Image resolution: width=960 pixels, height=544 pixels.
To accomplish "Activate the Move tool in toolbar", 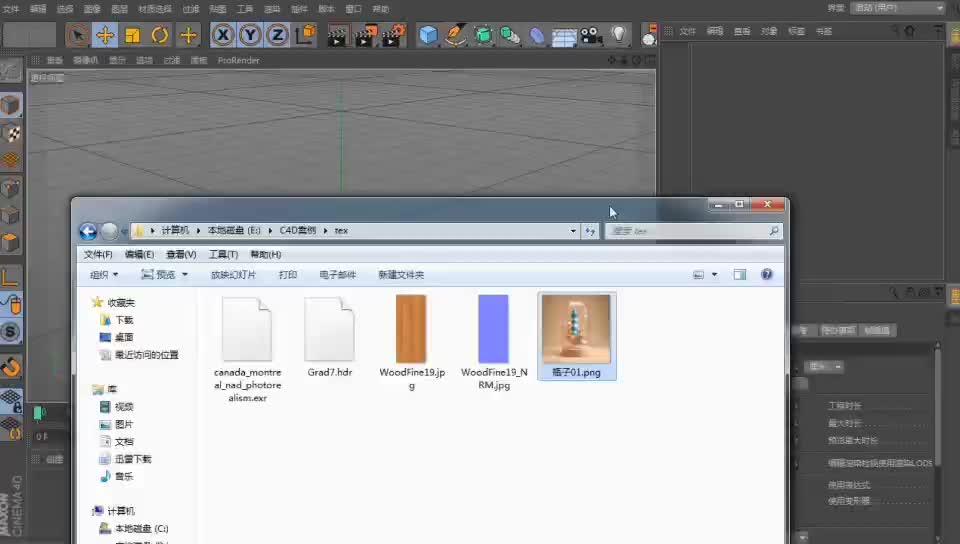I will click(x=105, y=35).
